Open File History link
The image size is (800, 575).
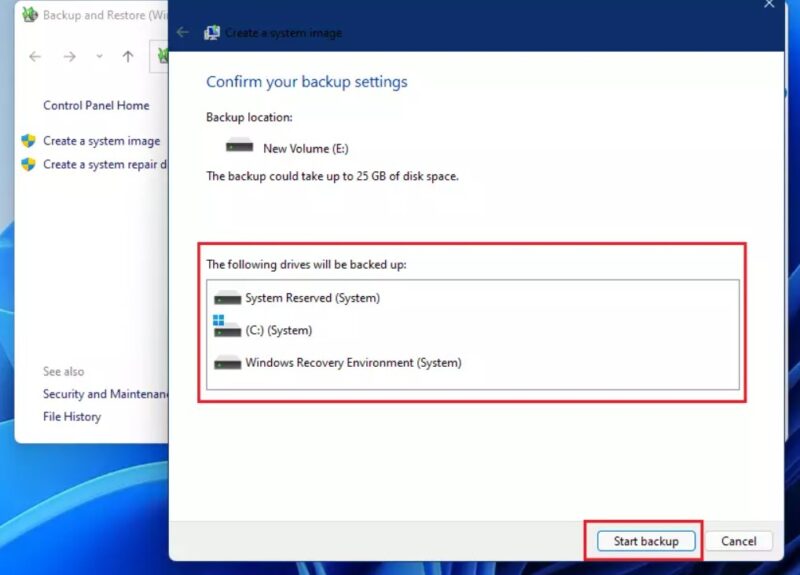pyautogui.click(x=72, y=417)
